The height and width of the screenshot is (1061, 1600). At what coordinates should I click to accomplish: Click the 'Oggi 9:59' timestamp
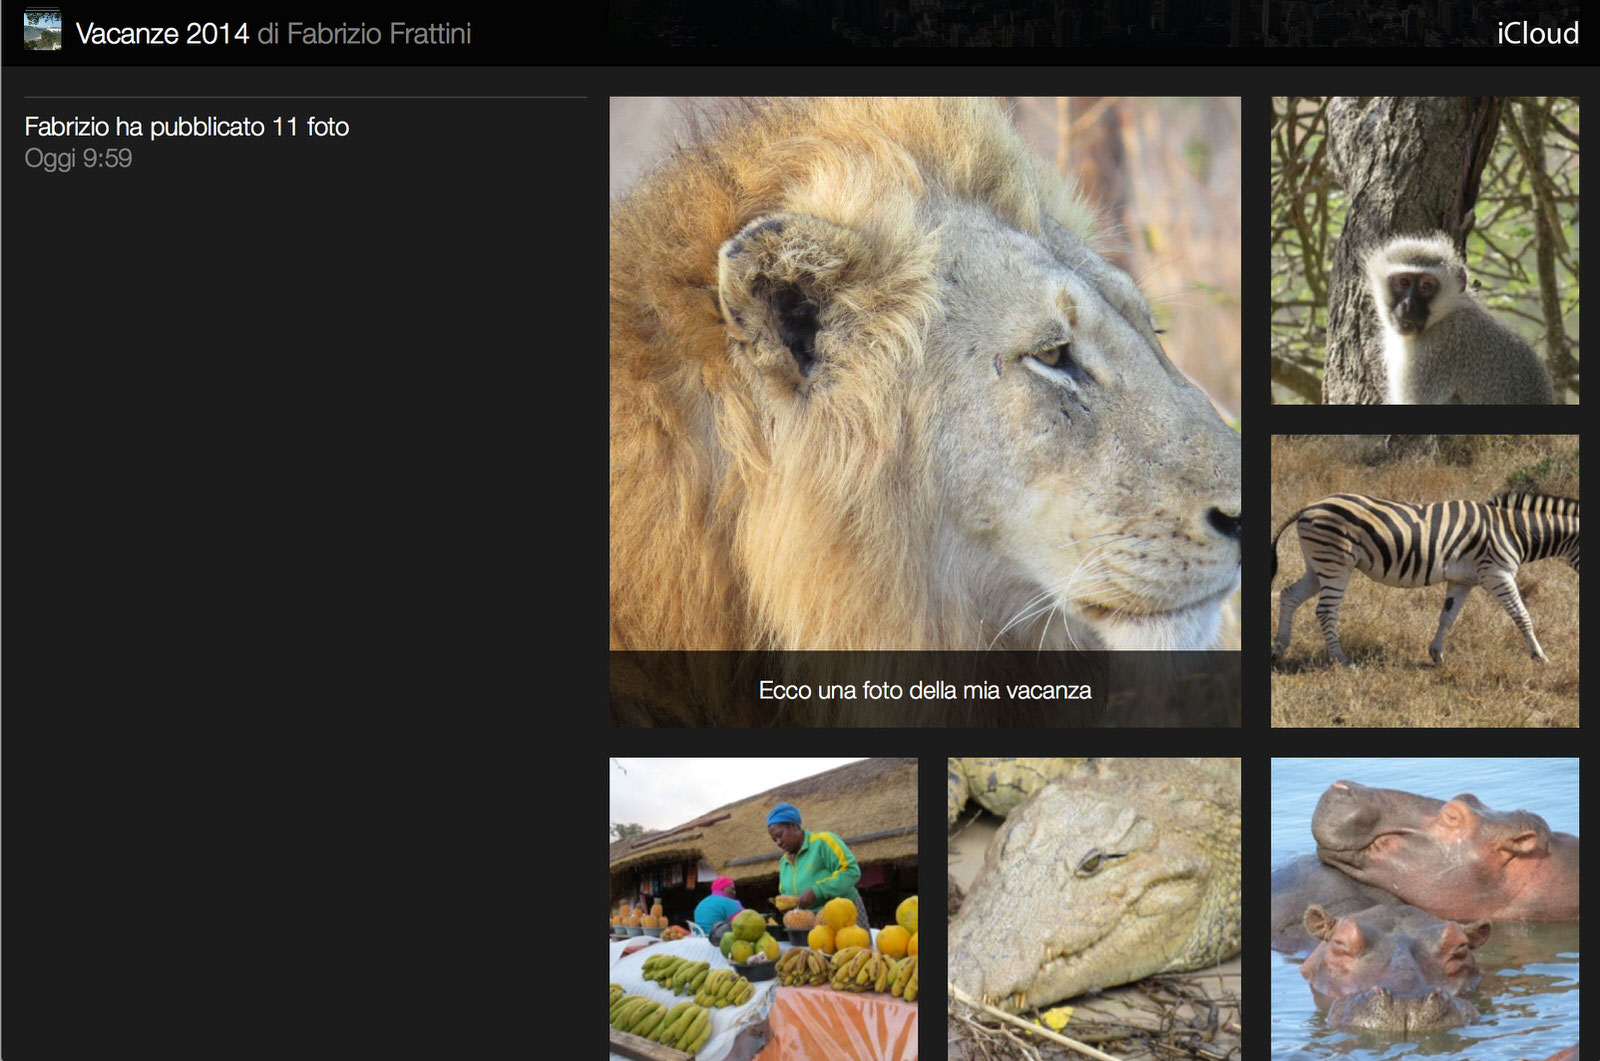coord(78,158)
